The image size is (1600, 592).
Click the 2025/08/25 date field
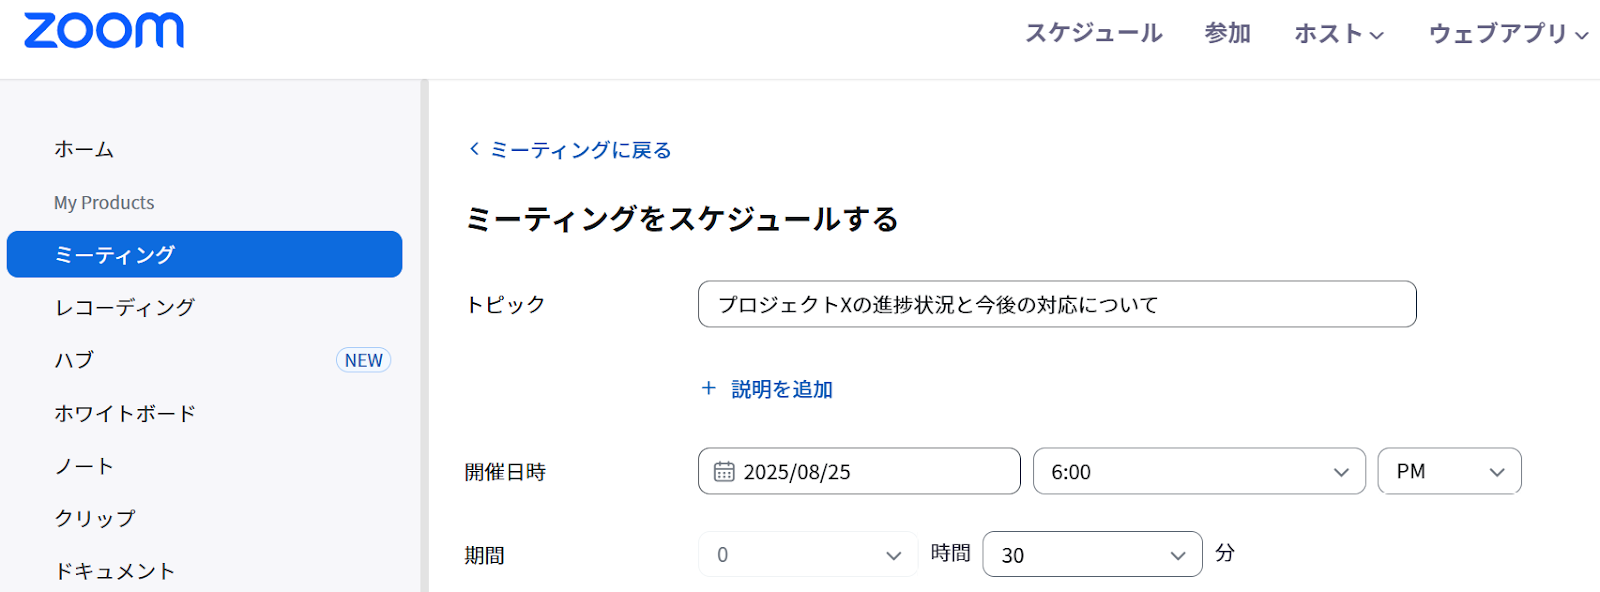[x=870, y=472]
